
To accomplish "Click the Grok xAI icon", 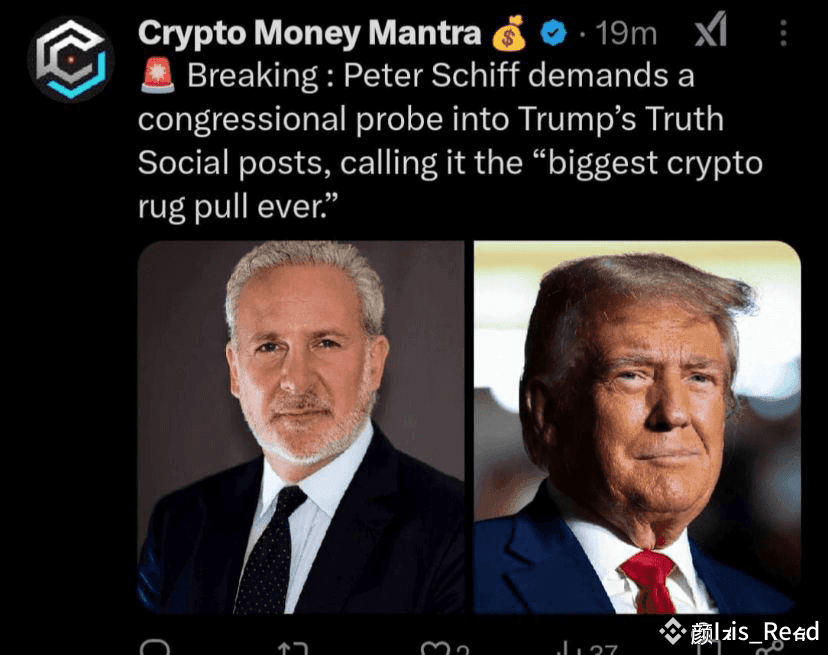I will pyautogui.click(x=711, y=31).
